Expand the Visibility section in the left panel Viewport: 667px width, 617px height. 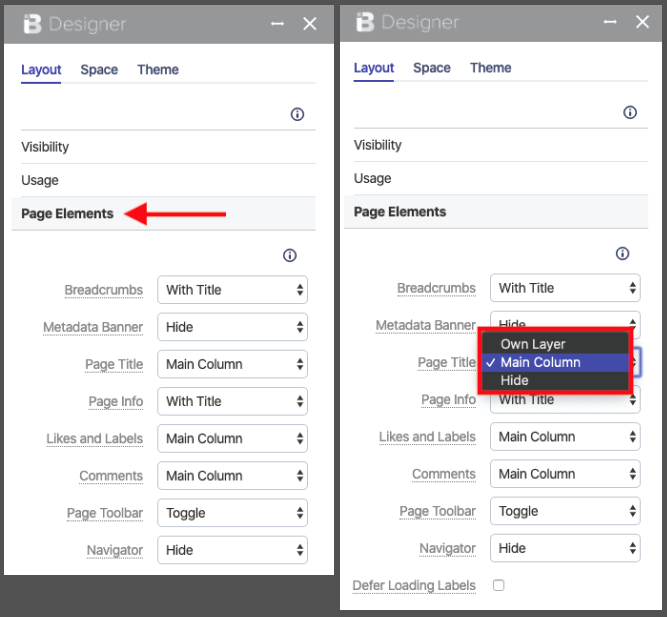coord(168,147)
